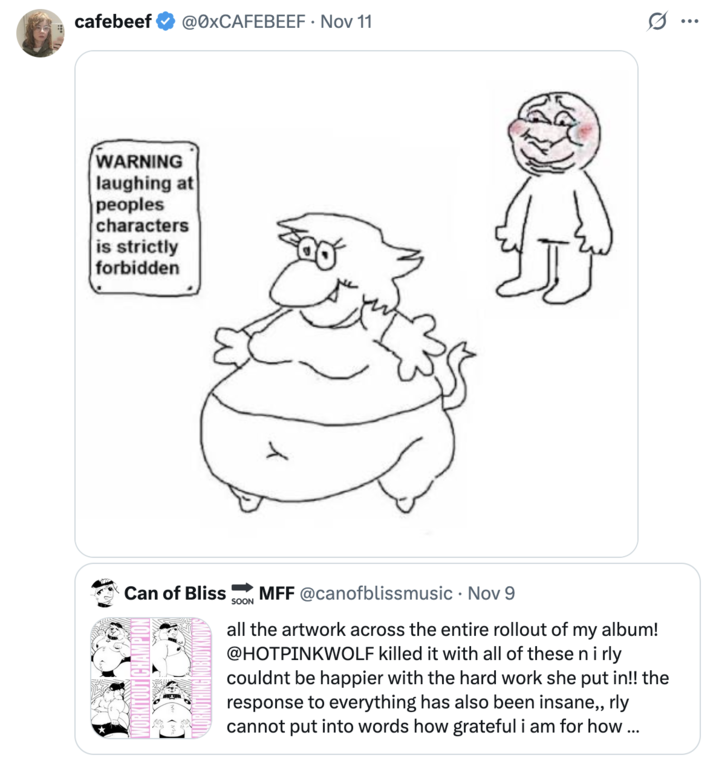
Task: Open the cafebeef display name link
Action: pos(113,21)
